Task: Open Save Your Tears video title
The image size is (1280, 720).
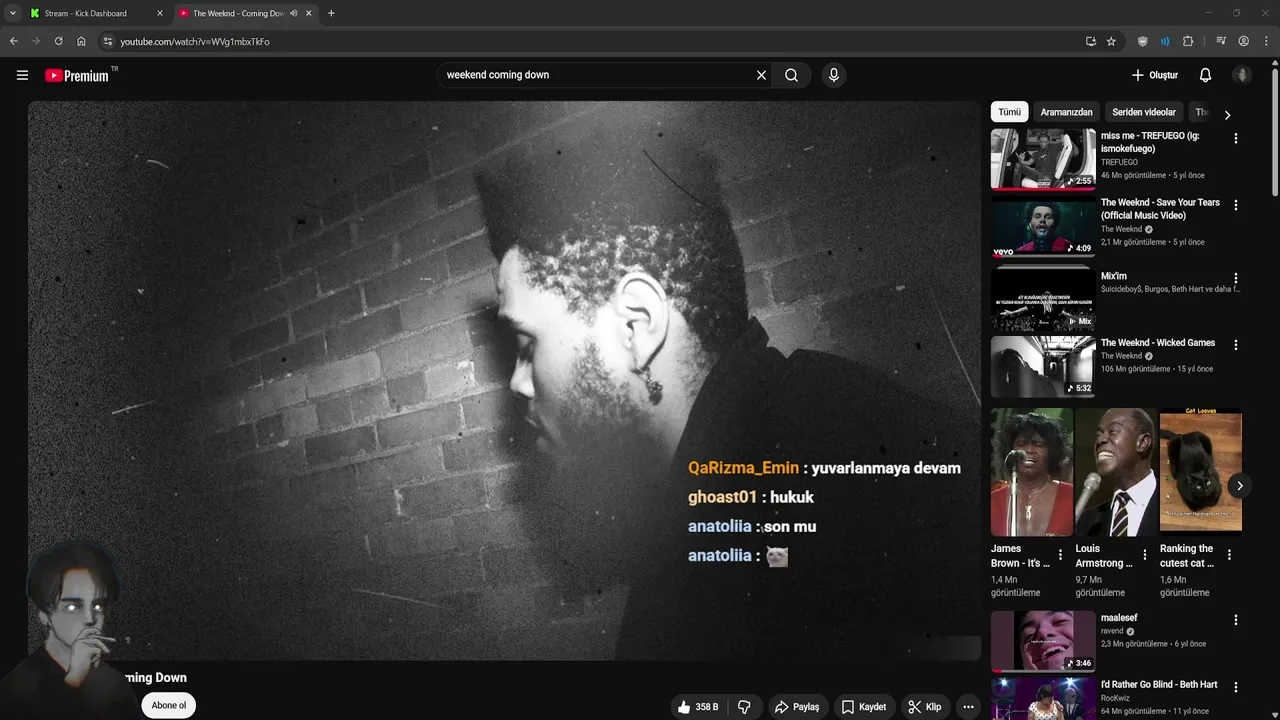Action: pyautogui.click(x=1160, y=209)
